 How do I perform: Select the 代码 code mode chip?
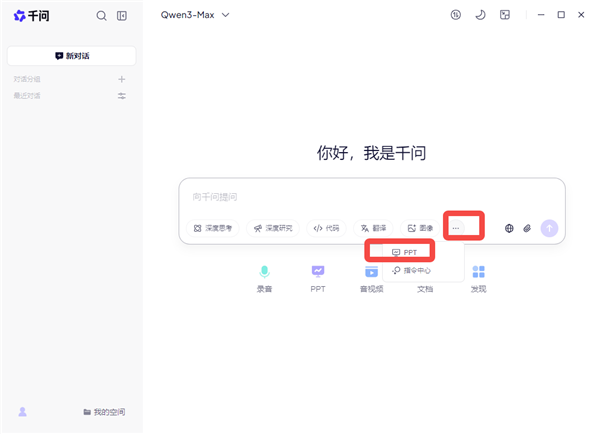click(326, 228)
